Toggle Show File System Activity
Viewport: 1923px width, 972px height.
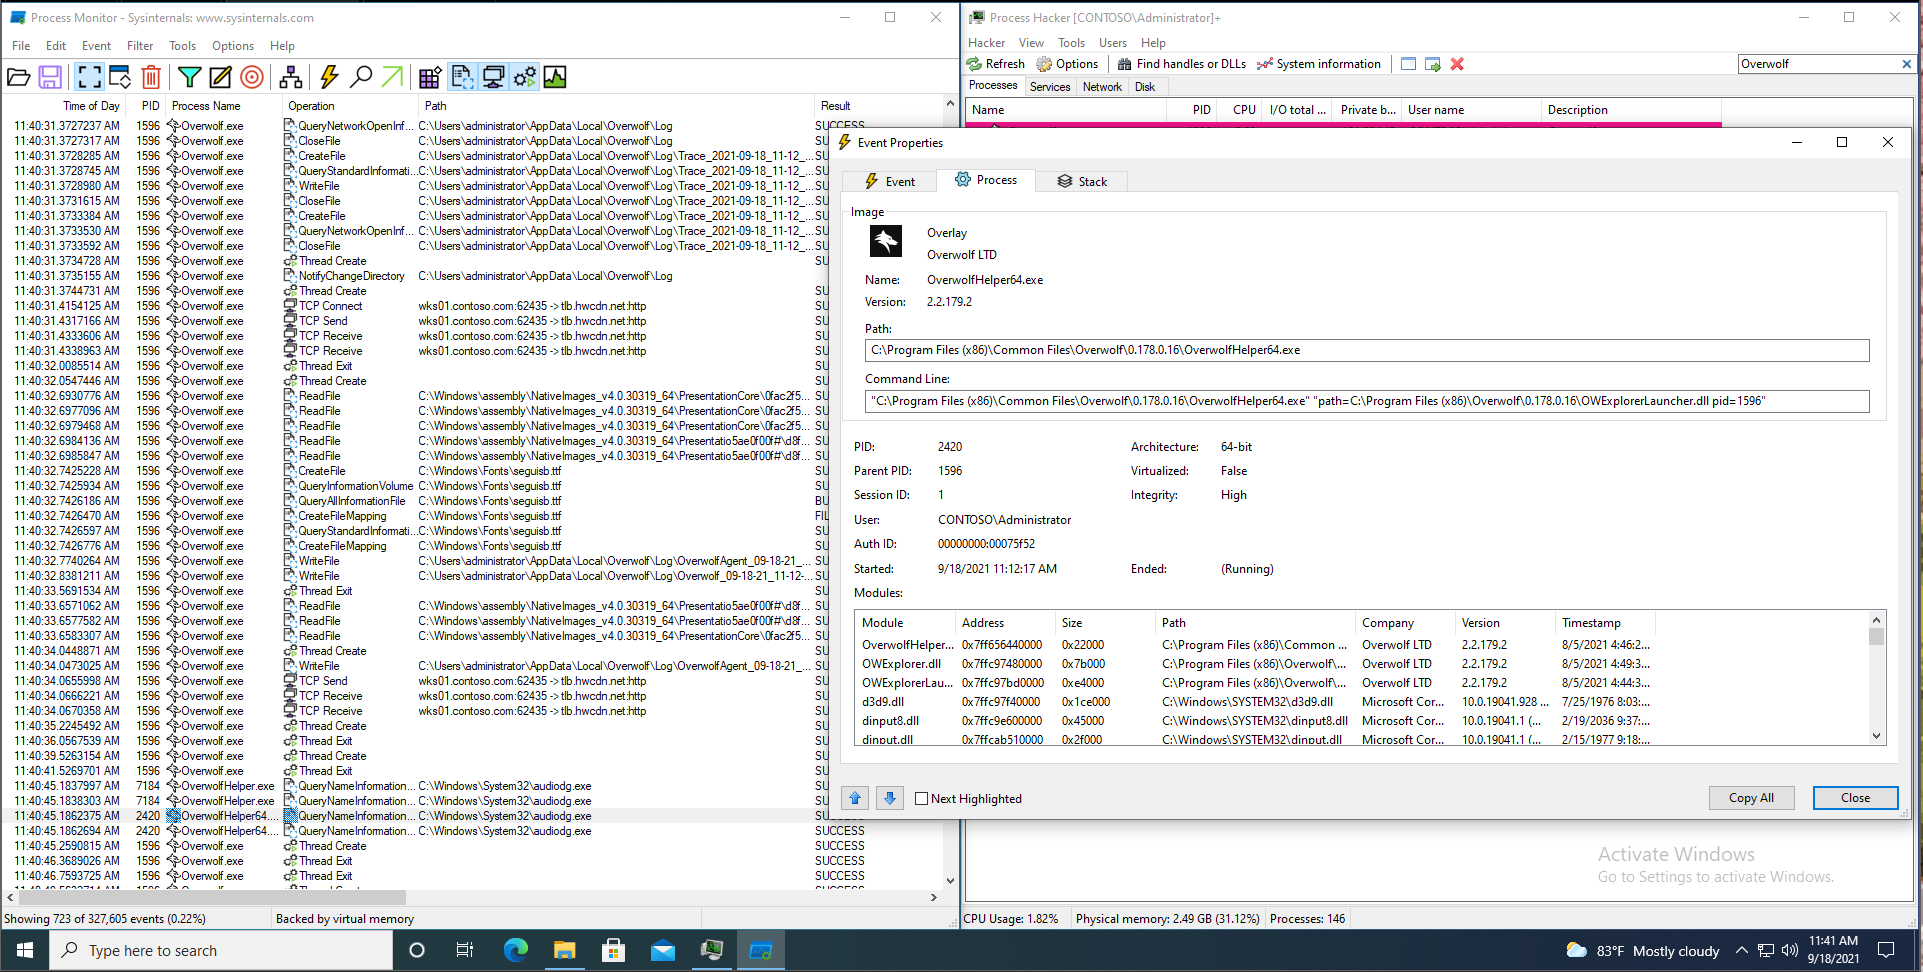tap(462, 77)
